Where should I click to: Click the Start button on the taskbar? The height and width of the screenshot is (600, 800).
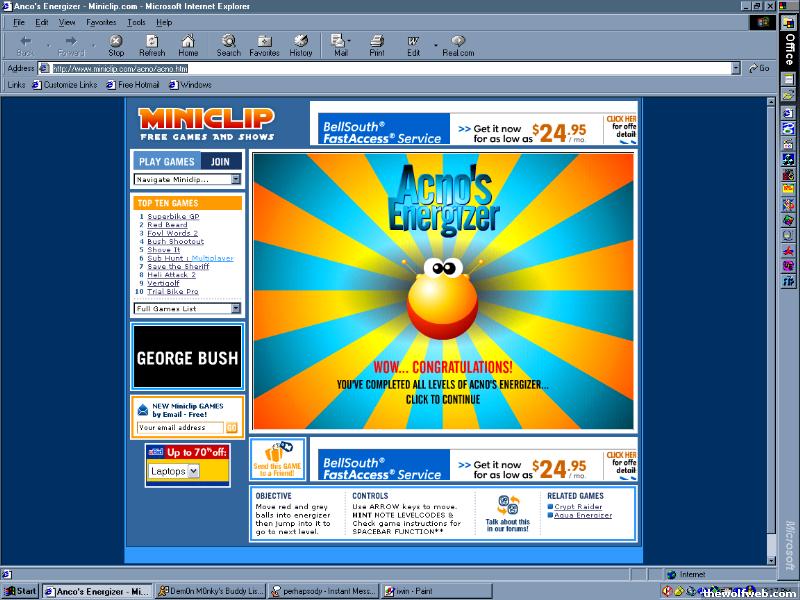[x=20, y=591]
